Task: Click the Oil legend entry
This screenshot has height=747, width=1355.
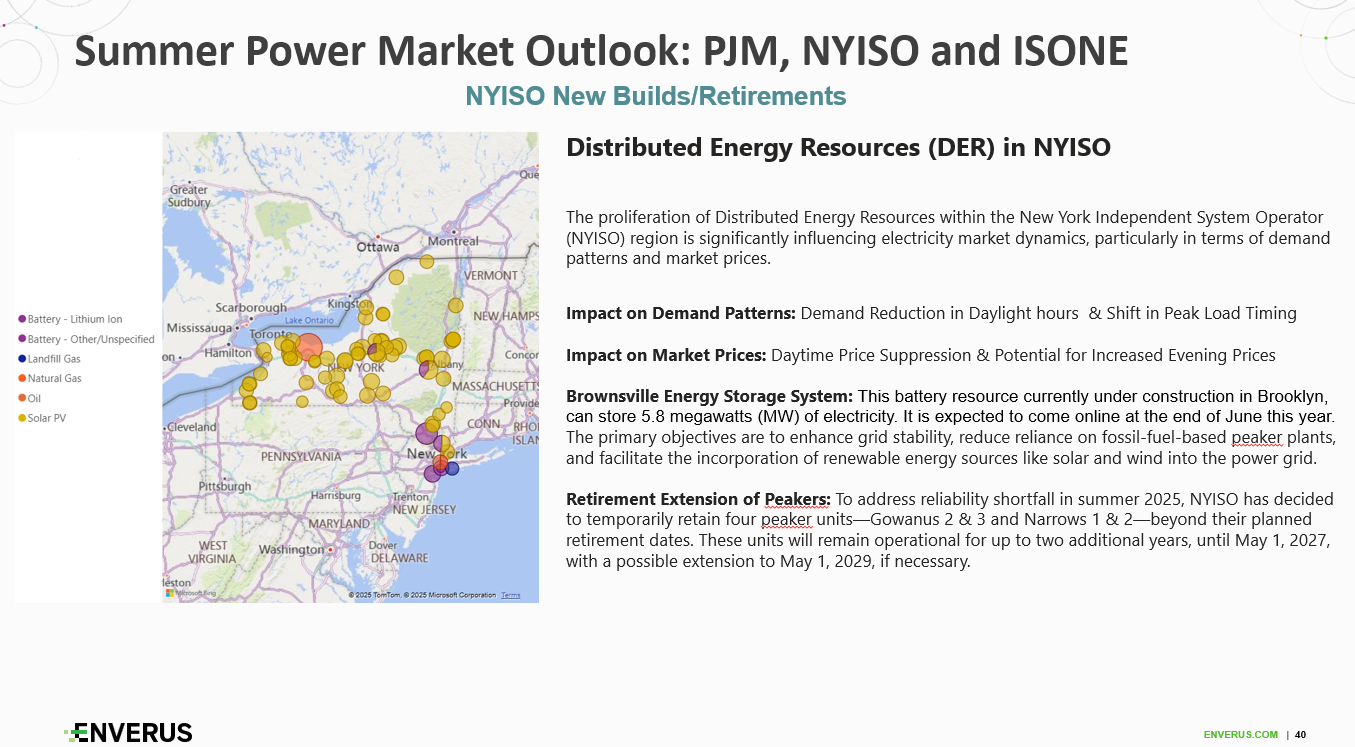Action: tap(34, 398)
